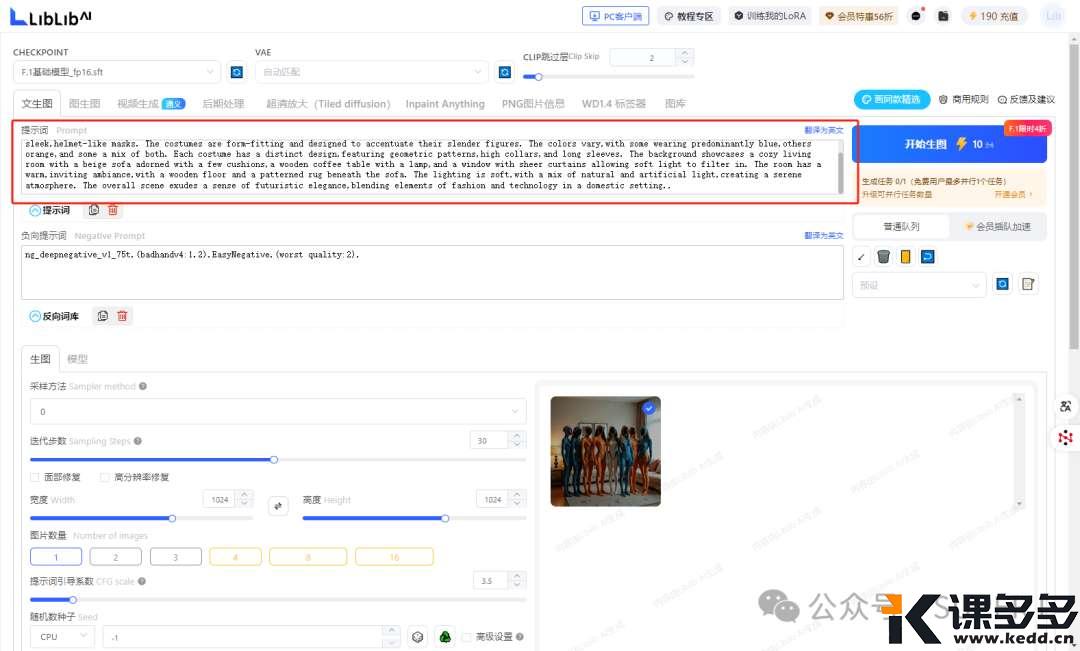Click the generated image thumbnail
Screen dimensions: 1080x651
click(605, 451)
